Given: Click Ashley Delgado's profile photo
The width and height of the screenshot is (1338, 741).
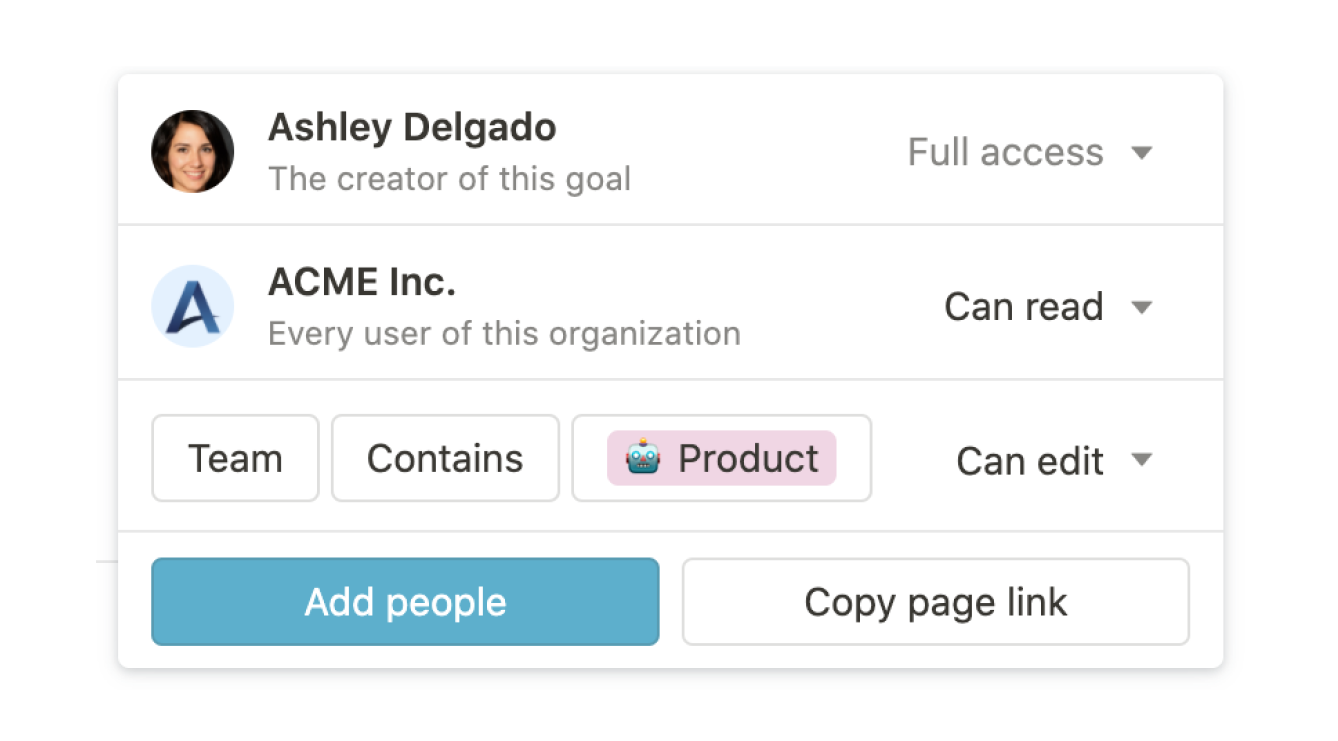Looking at the screenshot, I should click(193, 152).
